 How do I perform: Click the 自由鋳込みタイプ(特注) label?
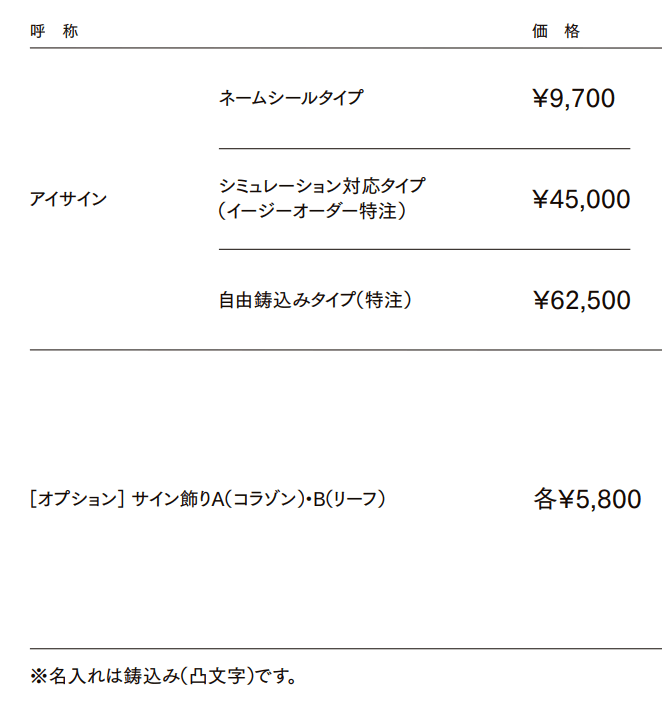[316, 300]
